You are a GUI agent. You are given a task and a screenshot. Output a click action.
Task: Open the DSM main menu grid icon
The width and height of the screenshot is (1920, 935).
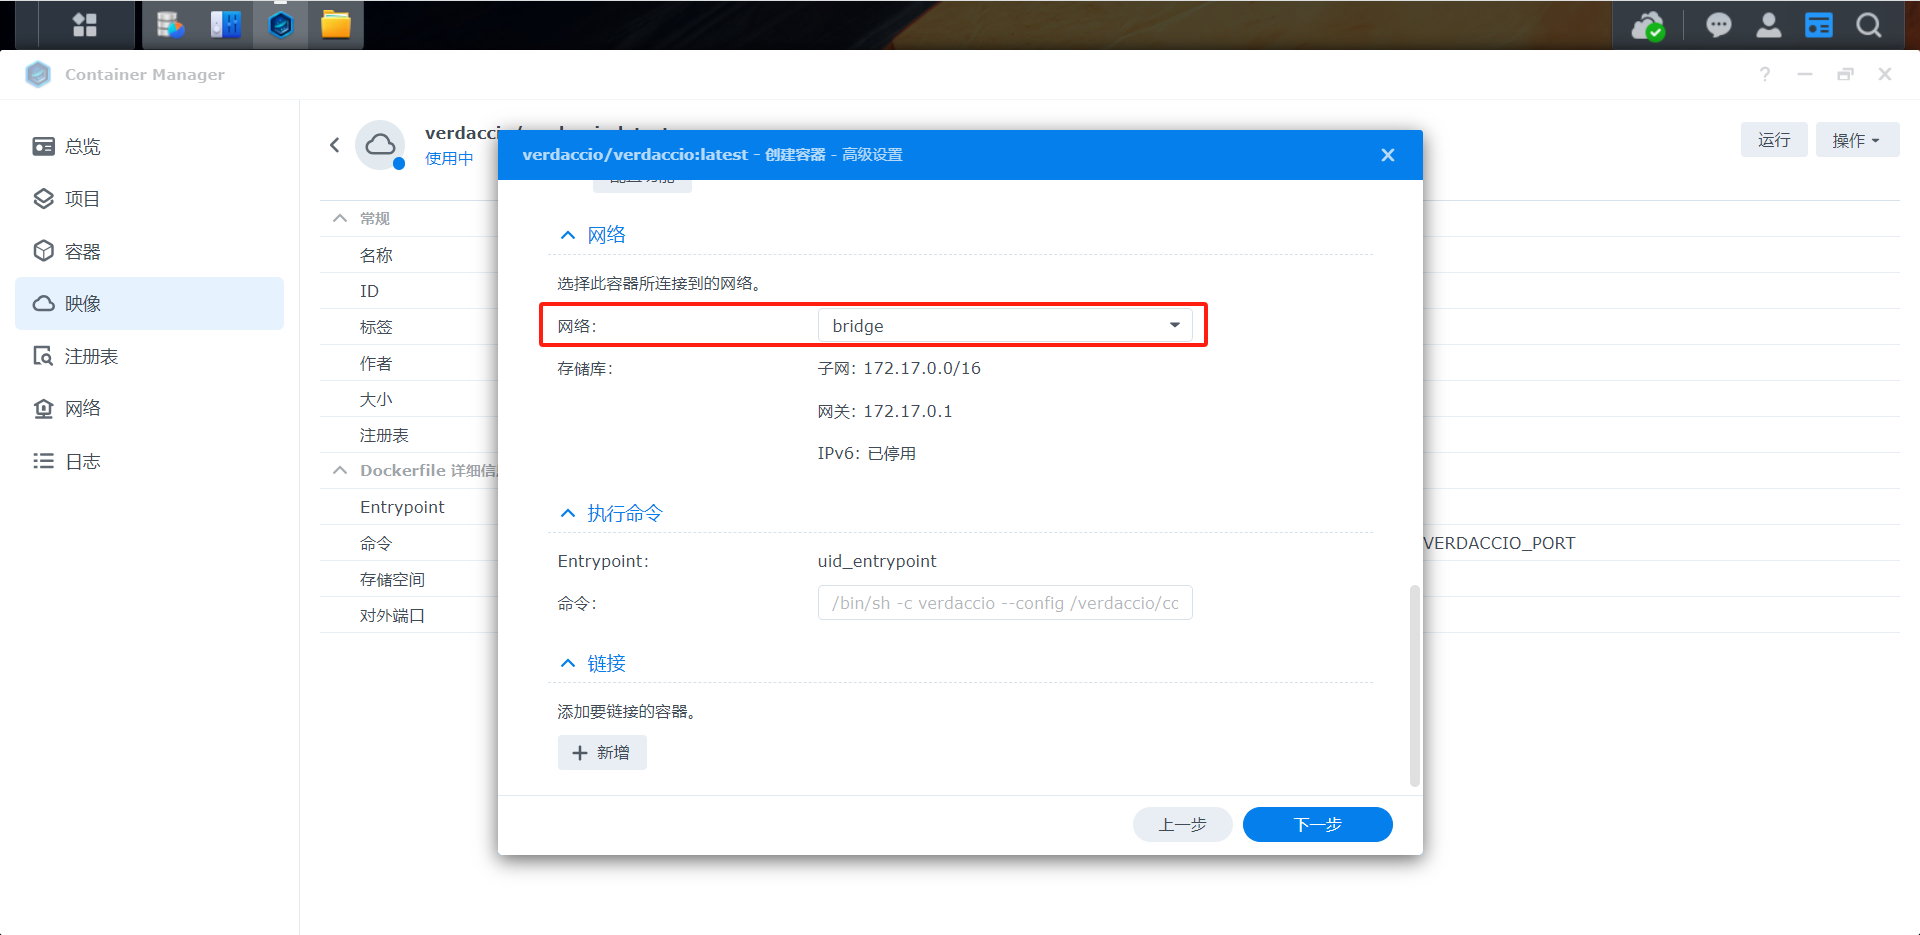[85, 25]
